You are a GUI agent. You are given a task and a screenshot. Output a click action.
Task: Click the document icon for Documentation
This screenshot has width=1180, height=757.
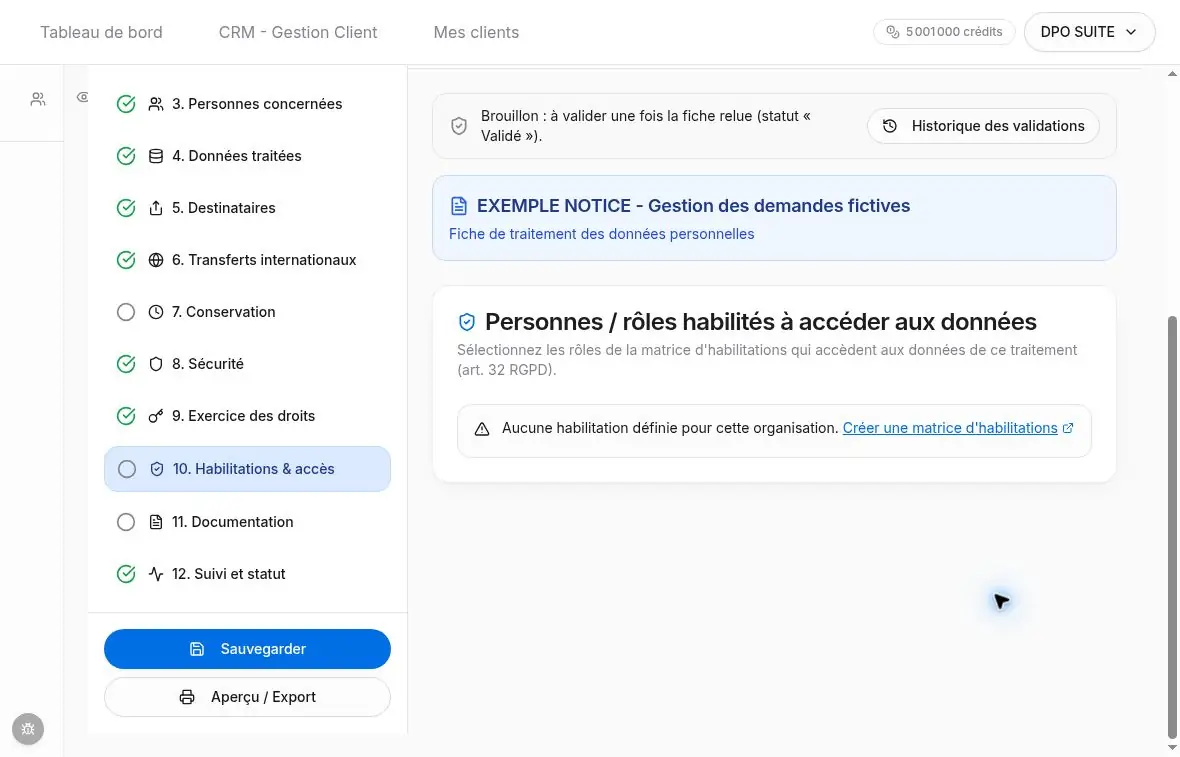coord(156,521)
